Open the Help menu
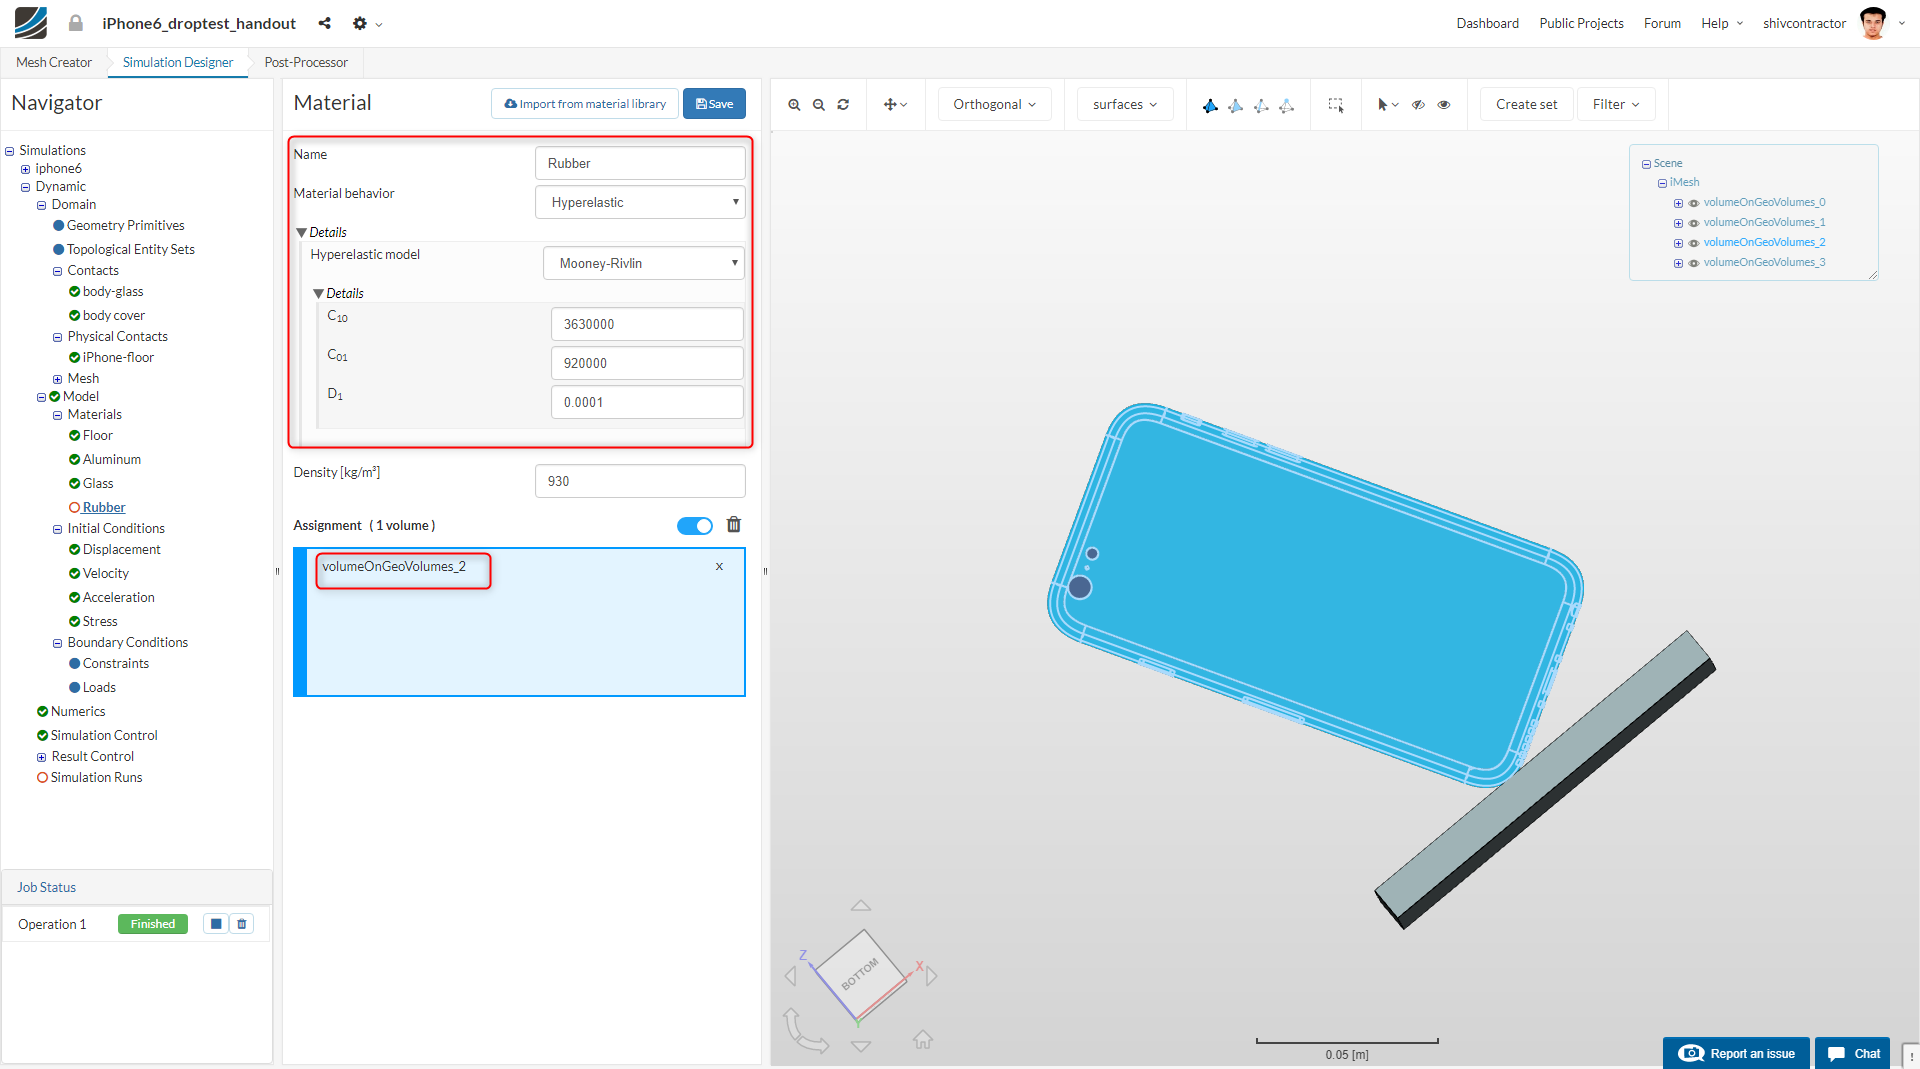Viewport: 1920px width, 1069px height. [1722, 23]
